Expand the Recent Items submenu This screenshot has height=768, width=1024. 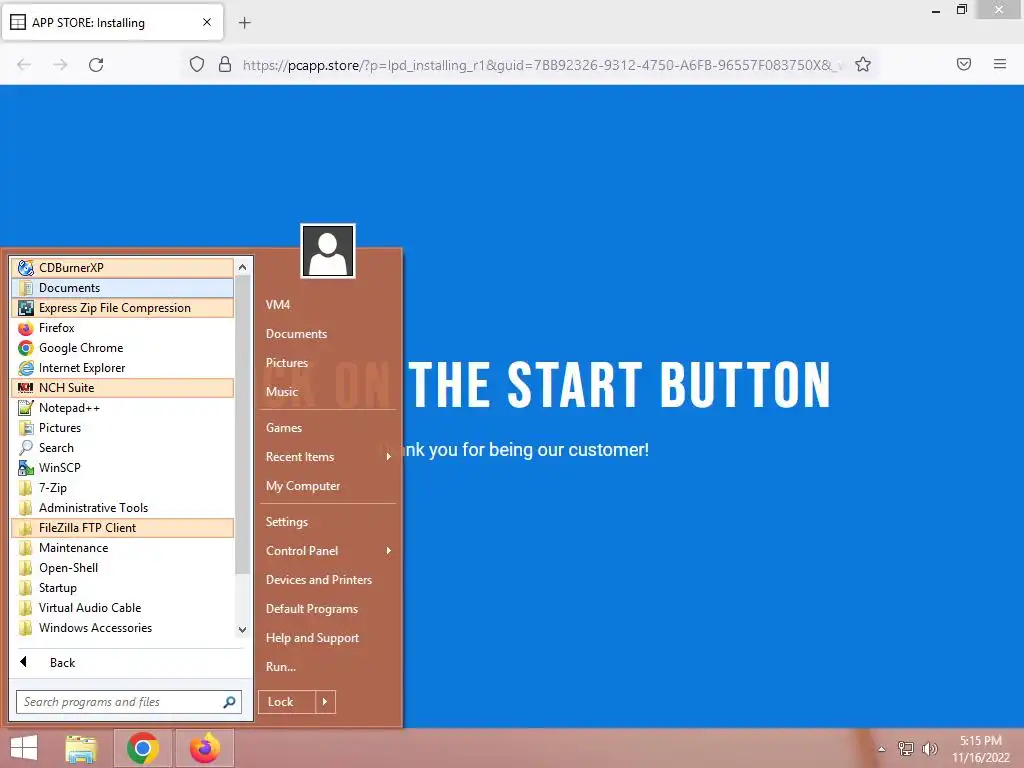pyautogui.click(x=328, y=457)
